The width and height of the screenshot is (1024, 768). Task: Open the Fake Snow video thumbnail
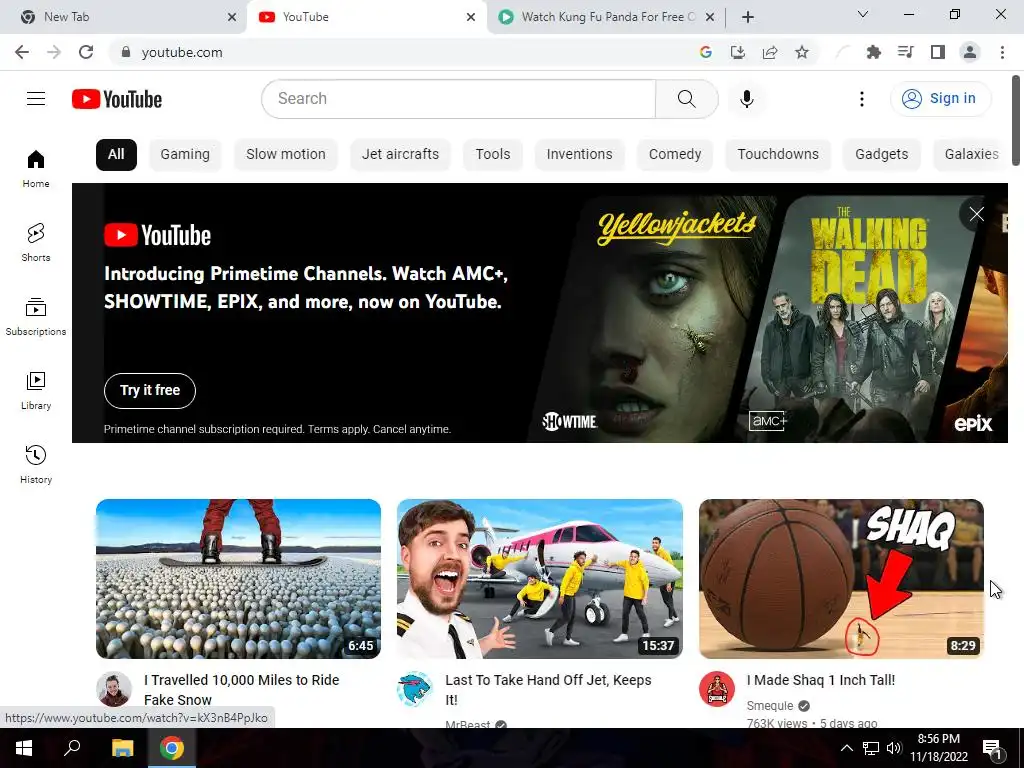pyautogui.click(x=238, y=579)
